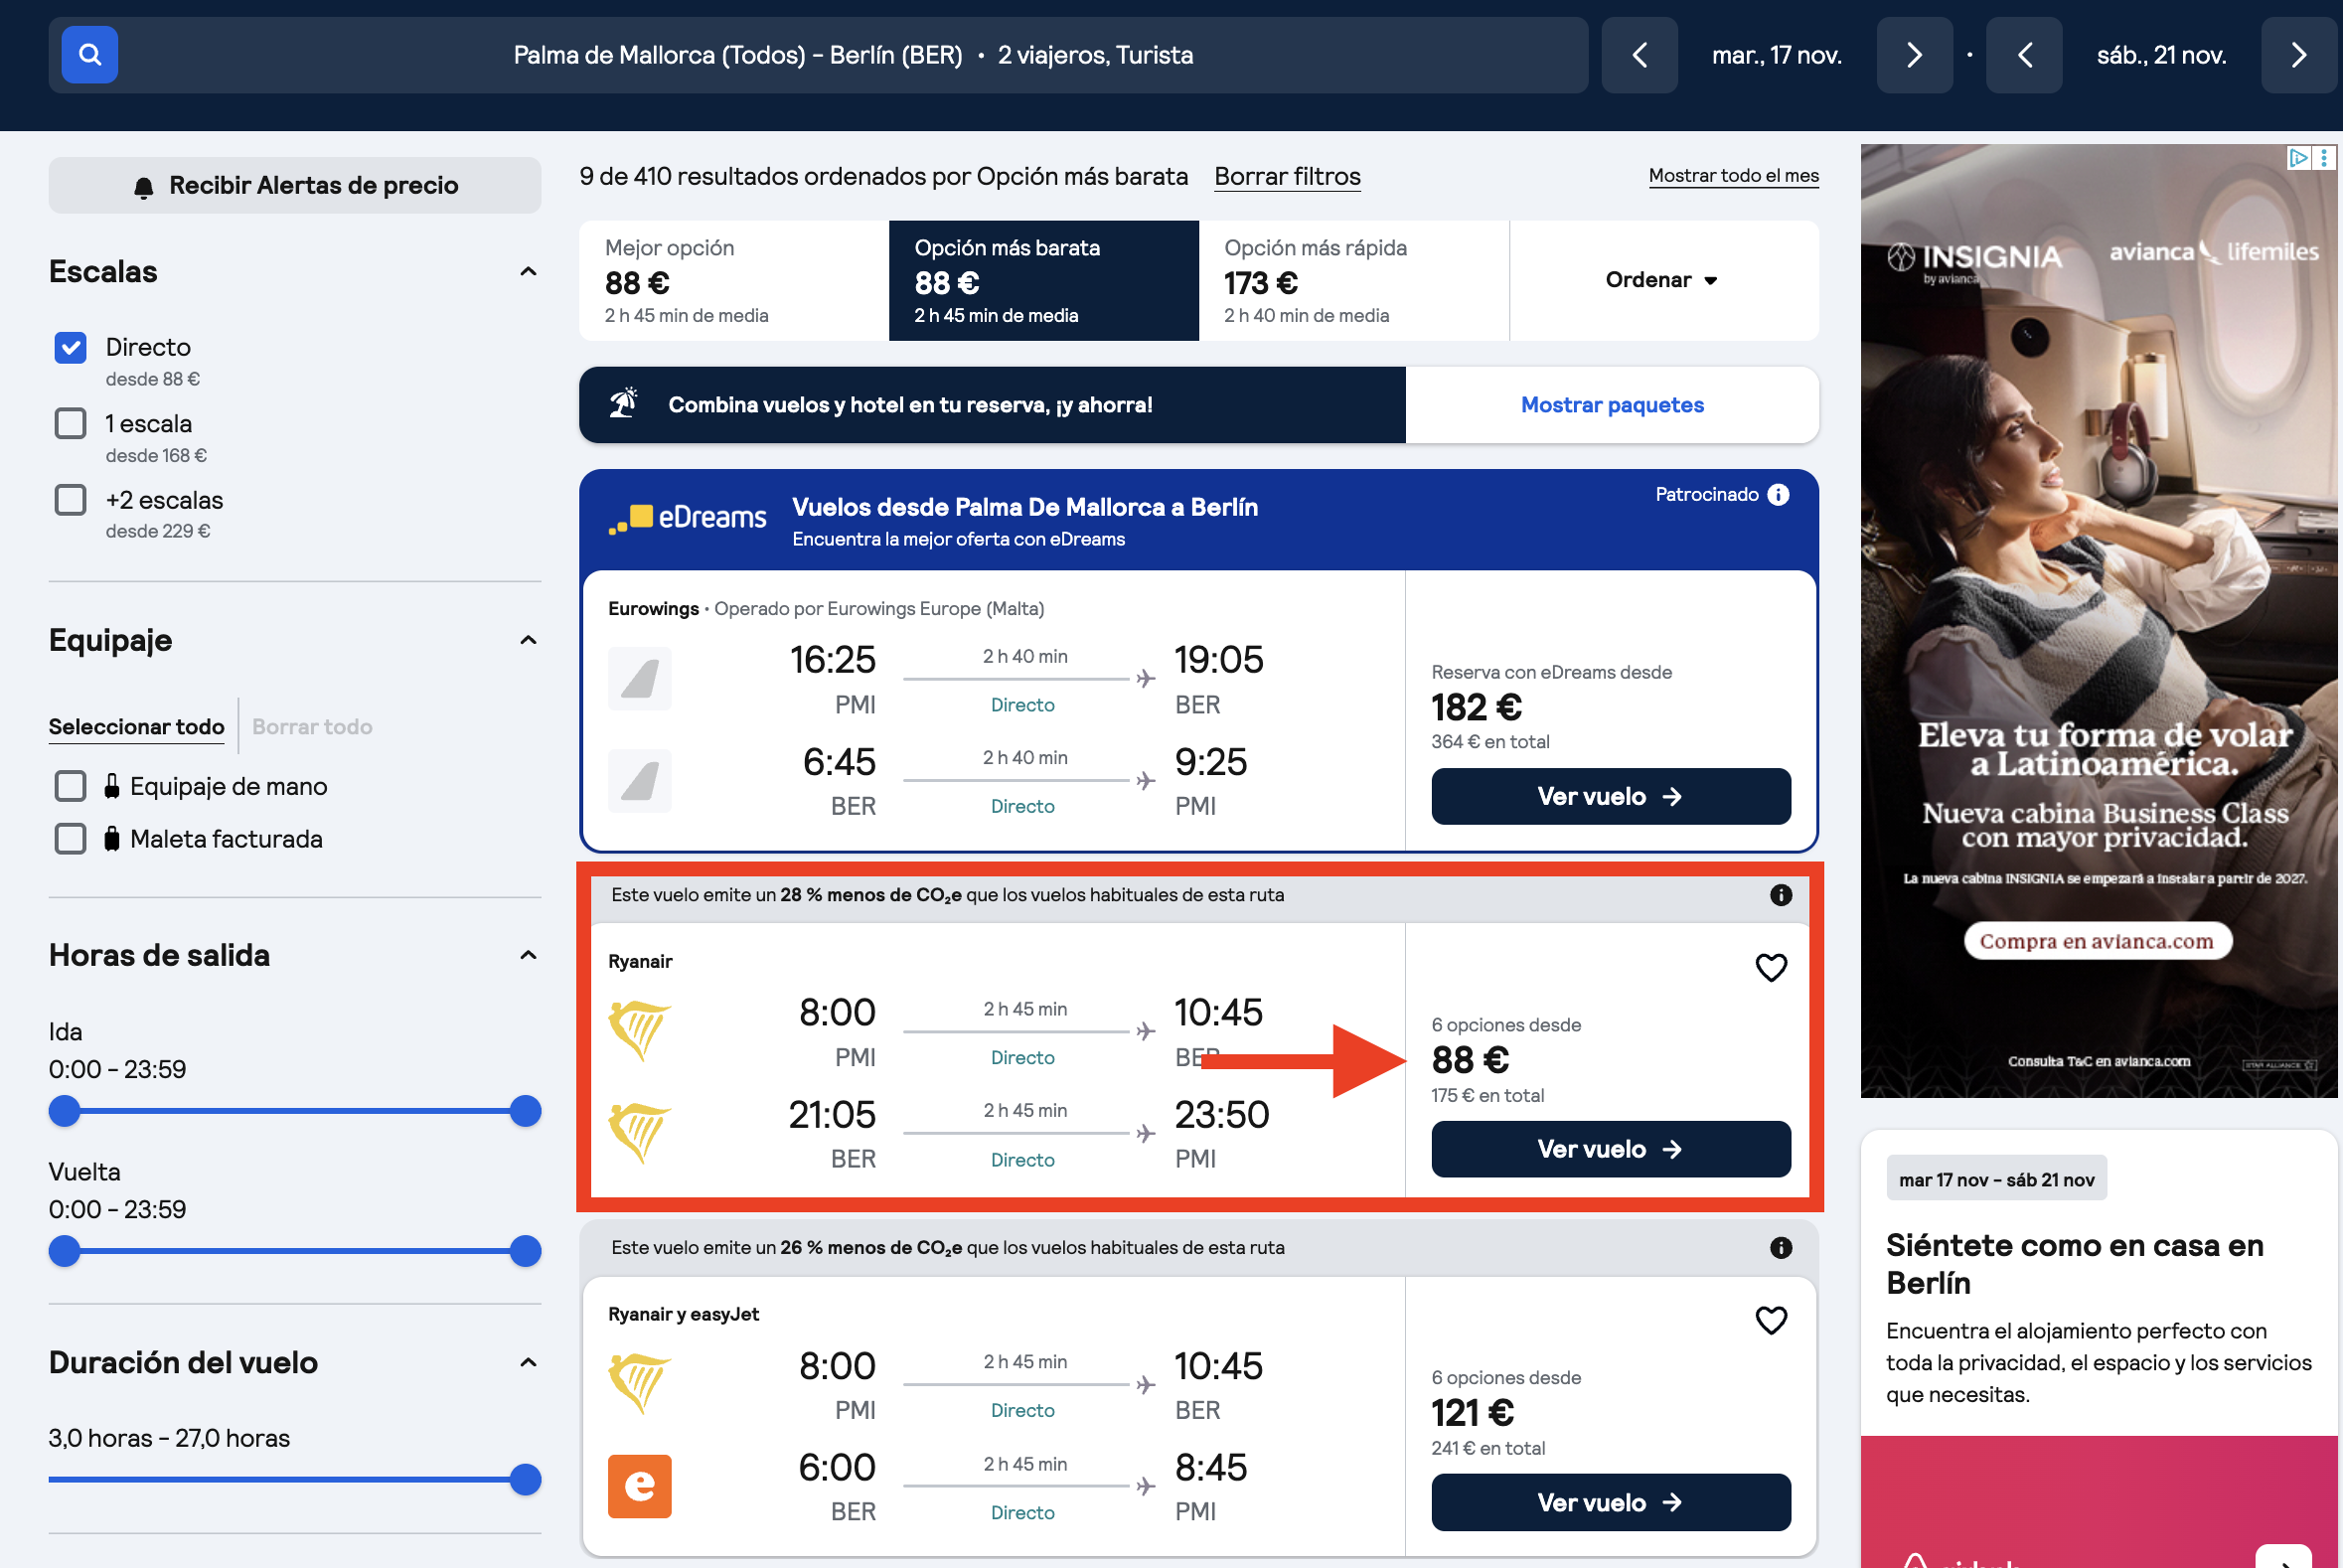Collapse the Equipaje section

528,640
